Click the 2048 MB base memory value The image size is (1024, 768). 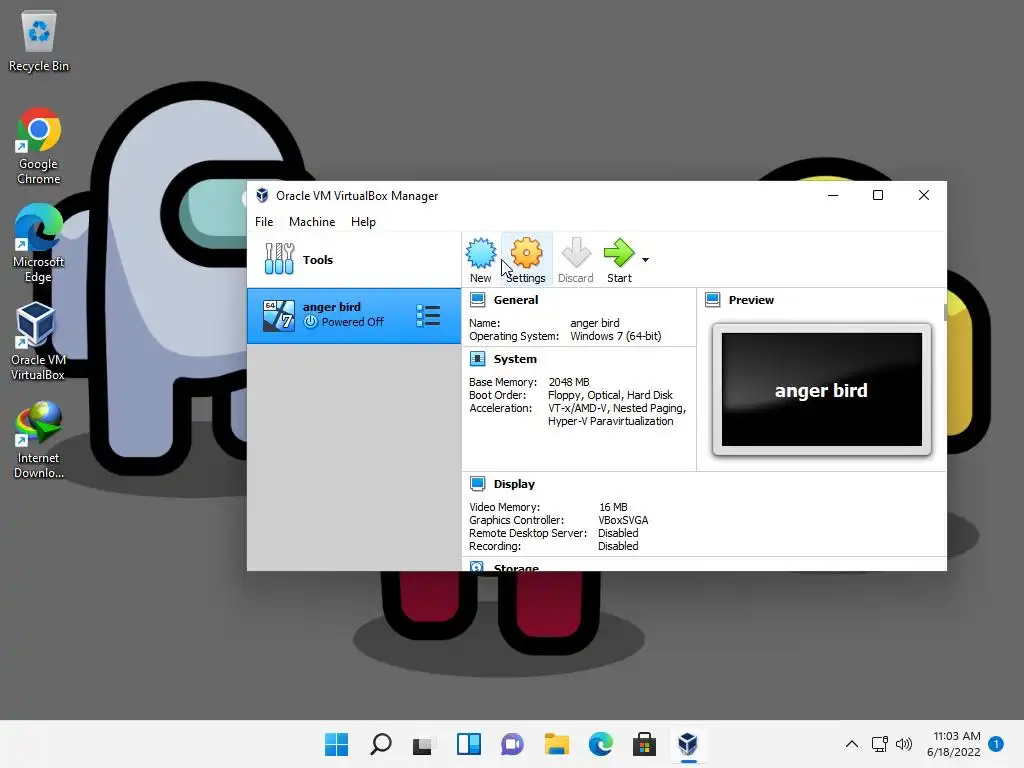569,382
